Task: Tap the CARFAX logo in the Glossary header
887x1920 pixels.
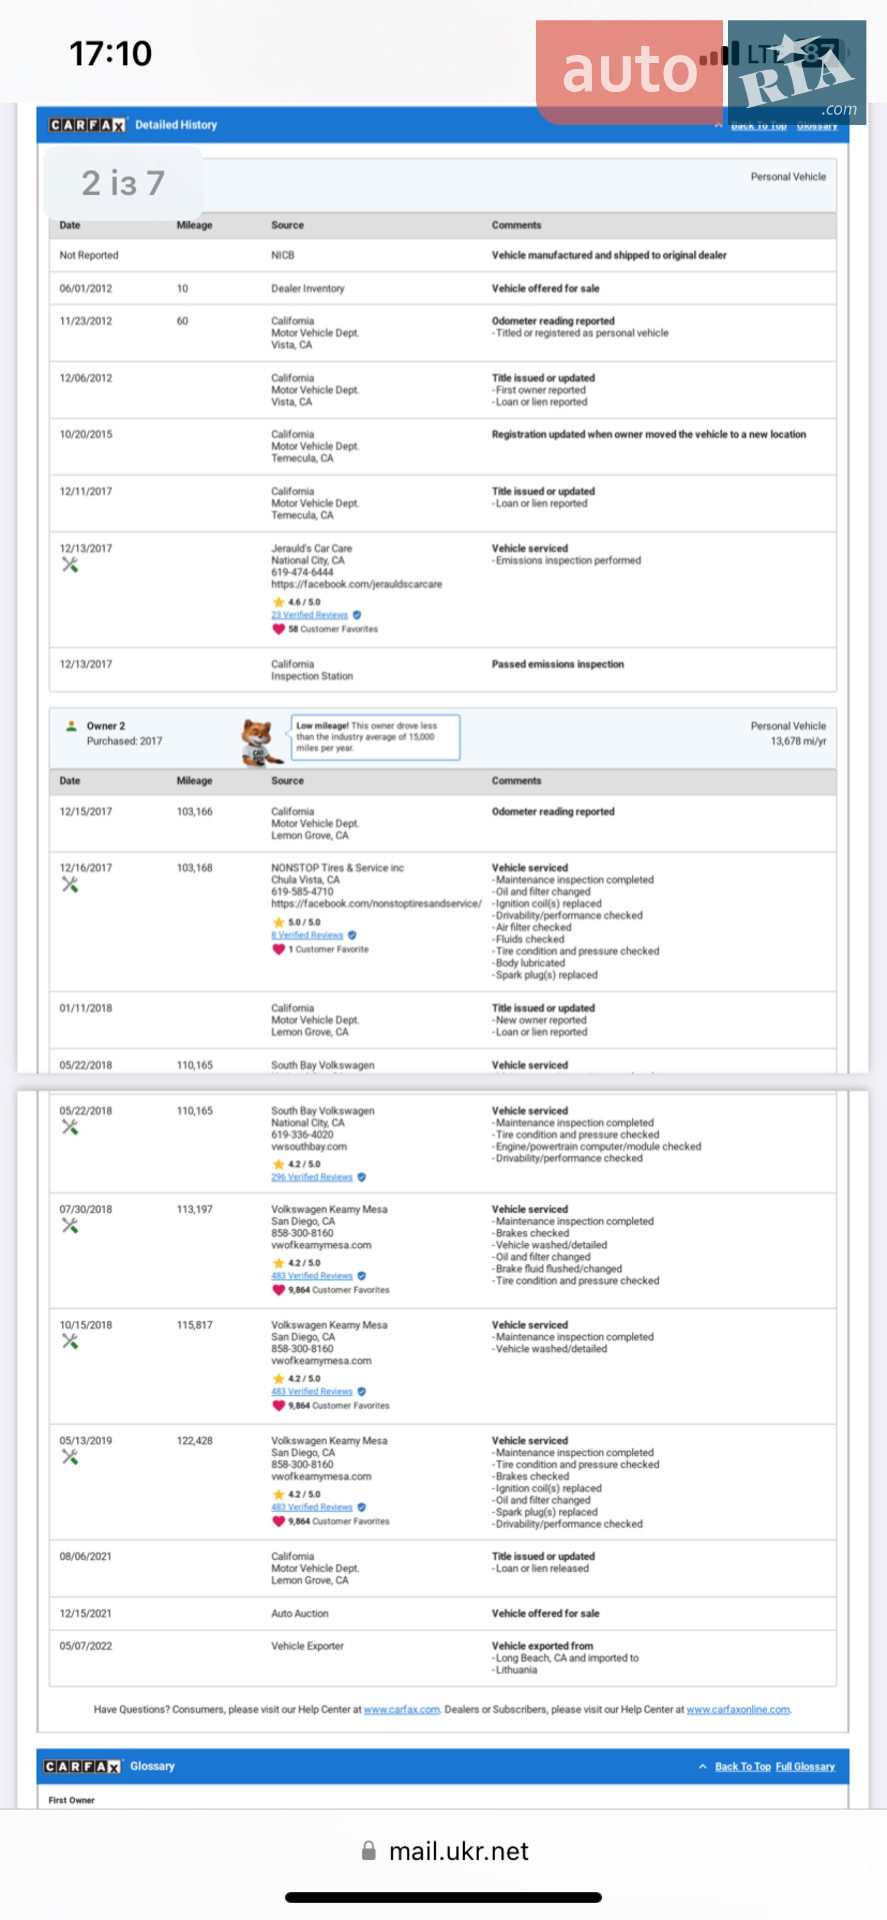Action: (x=82, y=1766)
